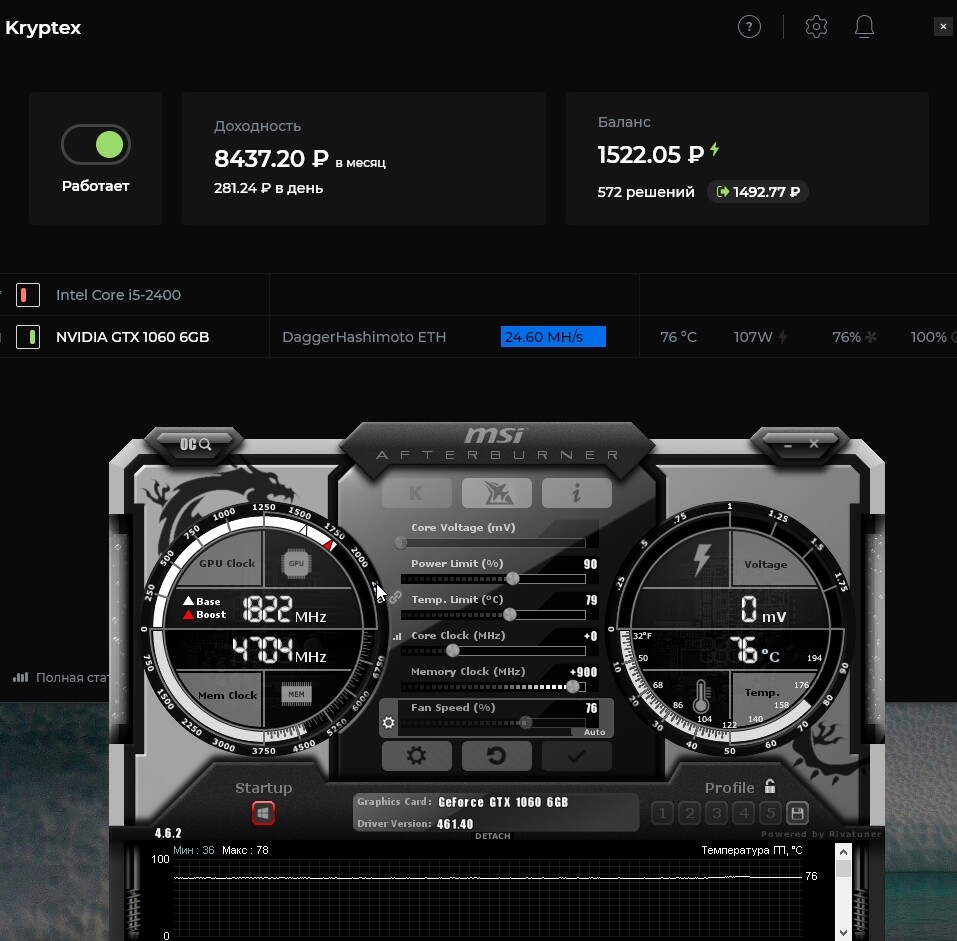The width and height of the screenshot is (957, 941).
Task: Open the Kombustor 'K' stress test button
Action: click(x=416, y=493)
